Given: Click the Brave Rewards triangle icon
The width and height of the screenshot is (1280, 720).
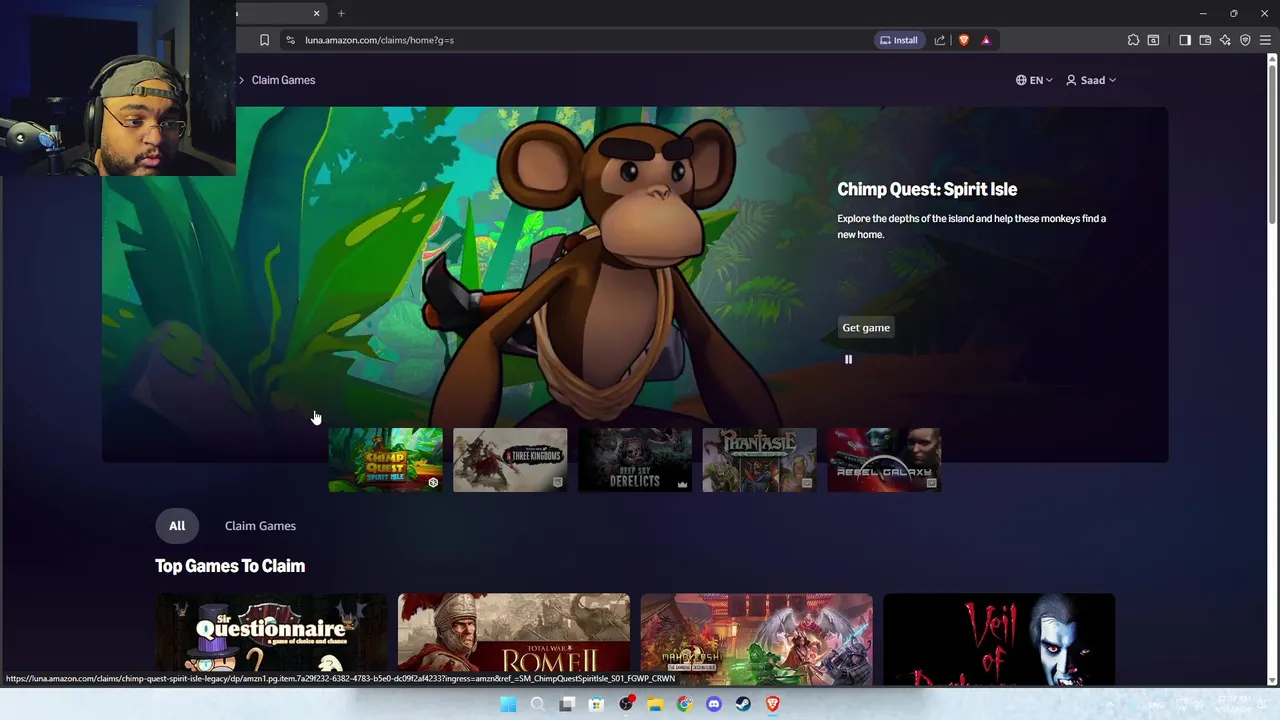Looking at the screenshot, I should [x=986, y=40].
